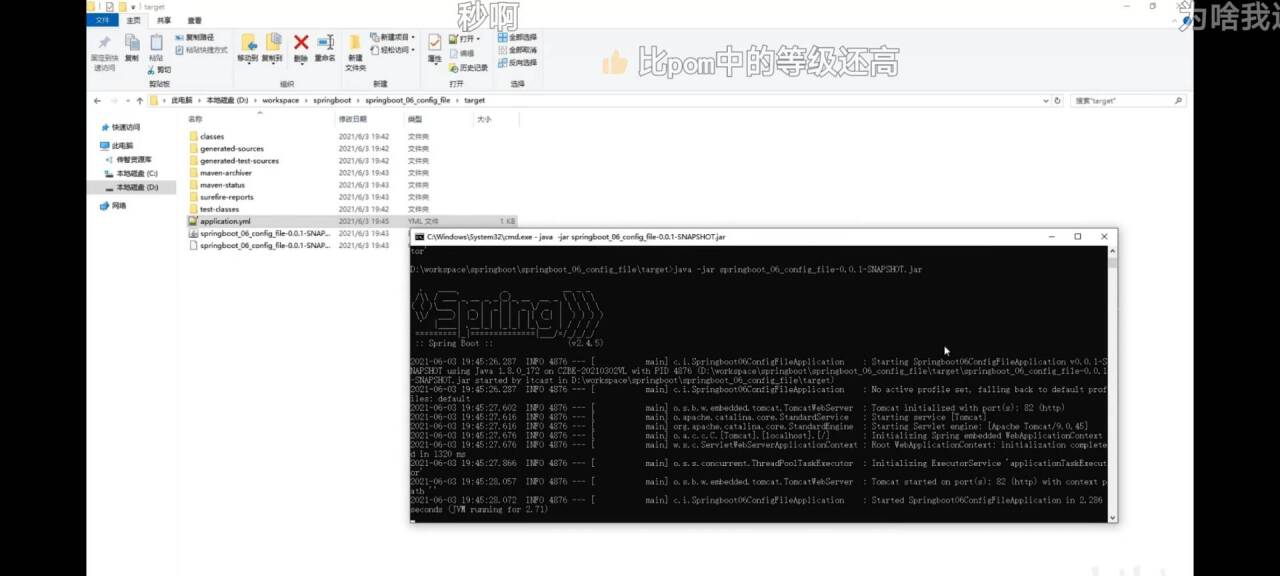Screen dimensions: 1280x576
Task: Click the Copy to (复制到) icon
Action: (272, 43)
